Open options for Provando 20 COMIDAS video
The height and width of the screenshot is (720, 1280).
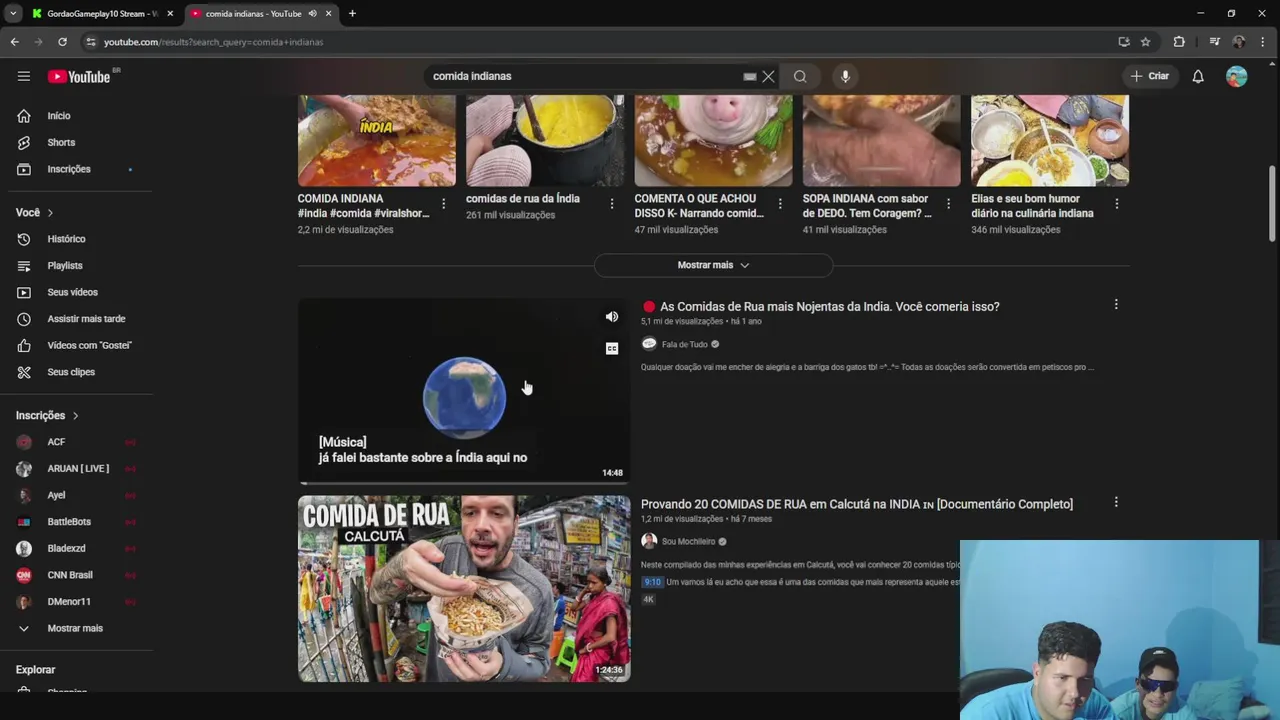[x=1116, y=502]
